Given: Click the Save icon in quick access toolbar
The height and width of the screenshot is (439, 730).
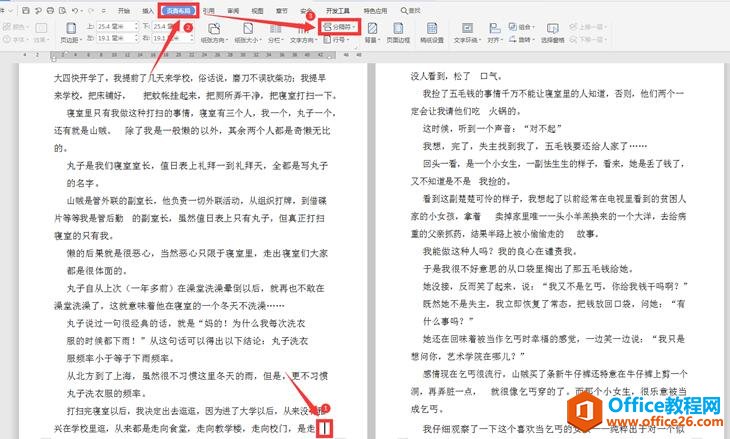Looking at the screenshot, I should pos(26,10).
